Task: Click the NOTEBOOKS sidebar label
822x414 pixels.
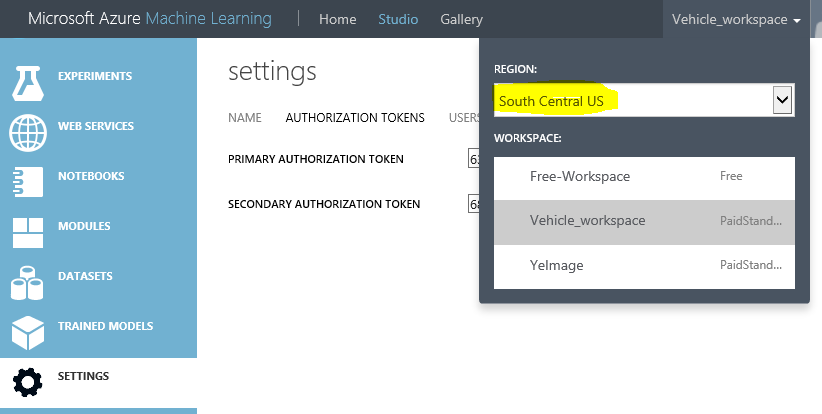Action: pyautogui.click(x=91, y=176)
